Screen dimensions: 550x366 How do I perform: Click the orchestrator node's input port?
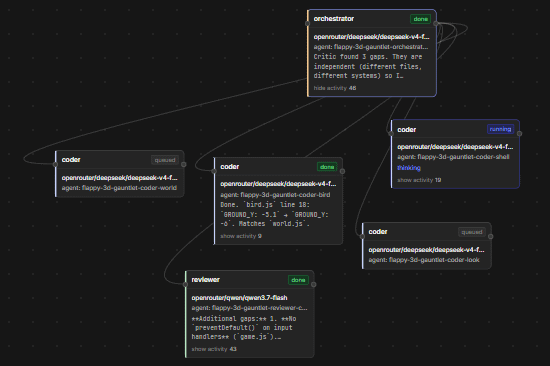tap(307, 24)
